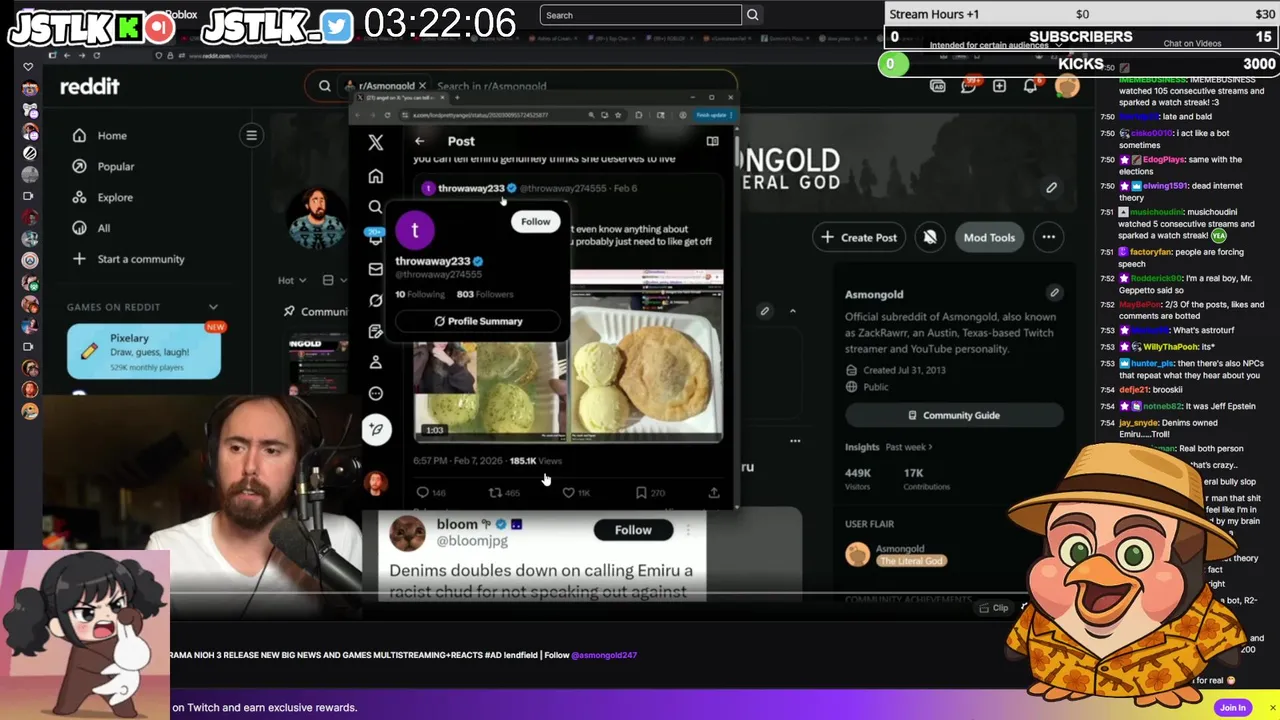Viewport: 1280px width, 720px height.
Task: Open the Past week insights selector
Action: click(909, 447)
